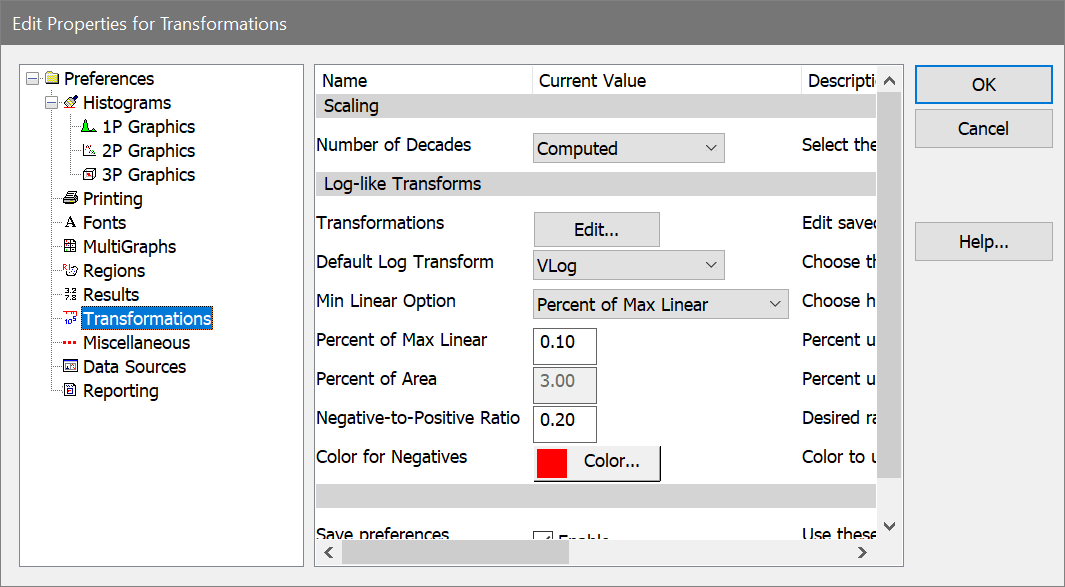Go to the Results preferences page
This screenshot has height=587, width=1065.
pyautogui.click(x=111, y=295)
